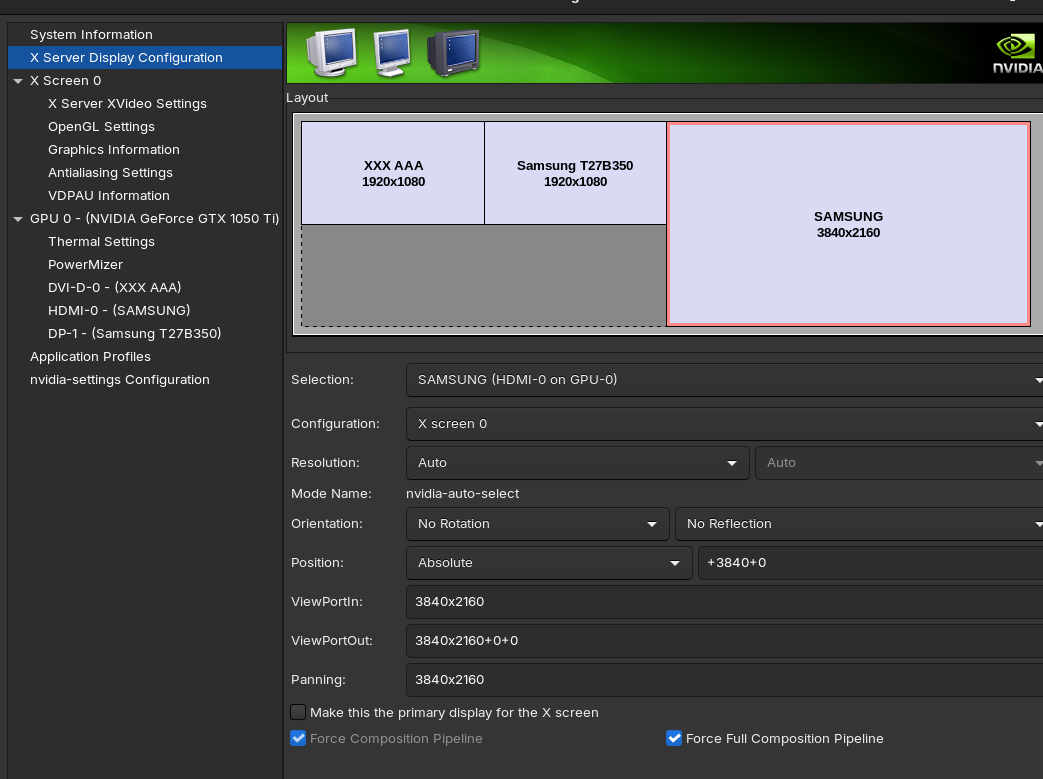Select the Samsung T27B350 display in layout
The height and width of the screenshot is (779, 1043).
pyautogui.click(x=575, y=173)
